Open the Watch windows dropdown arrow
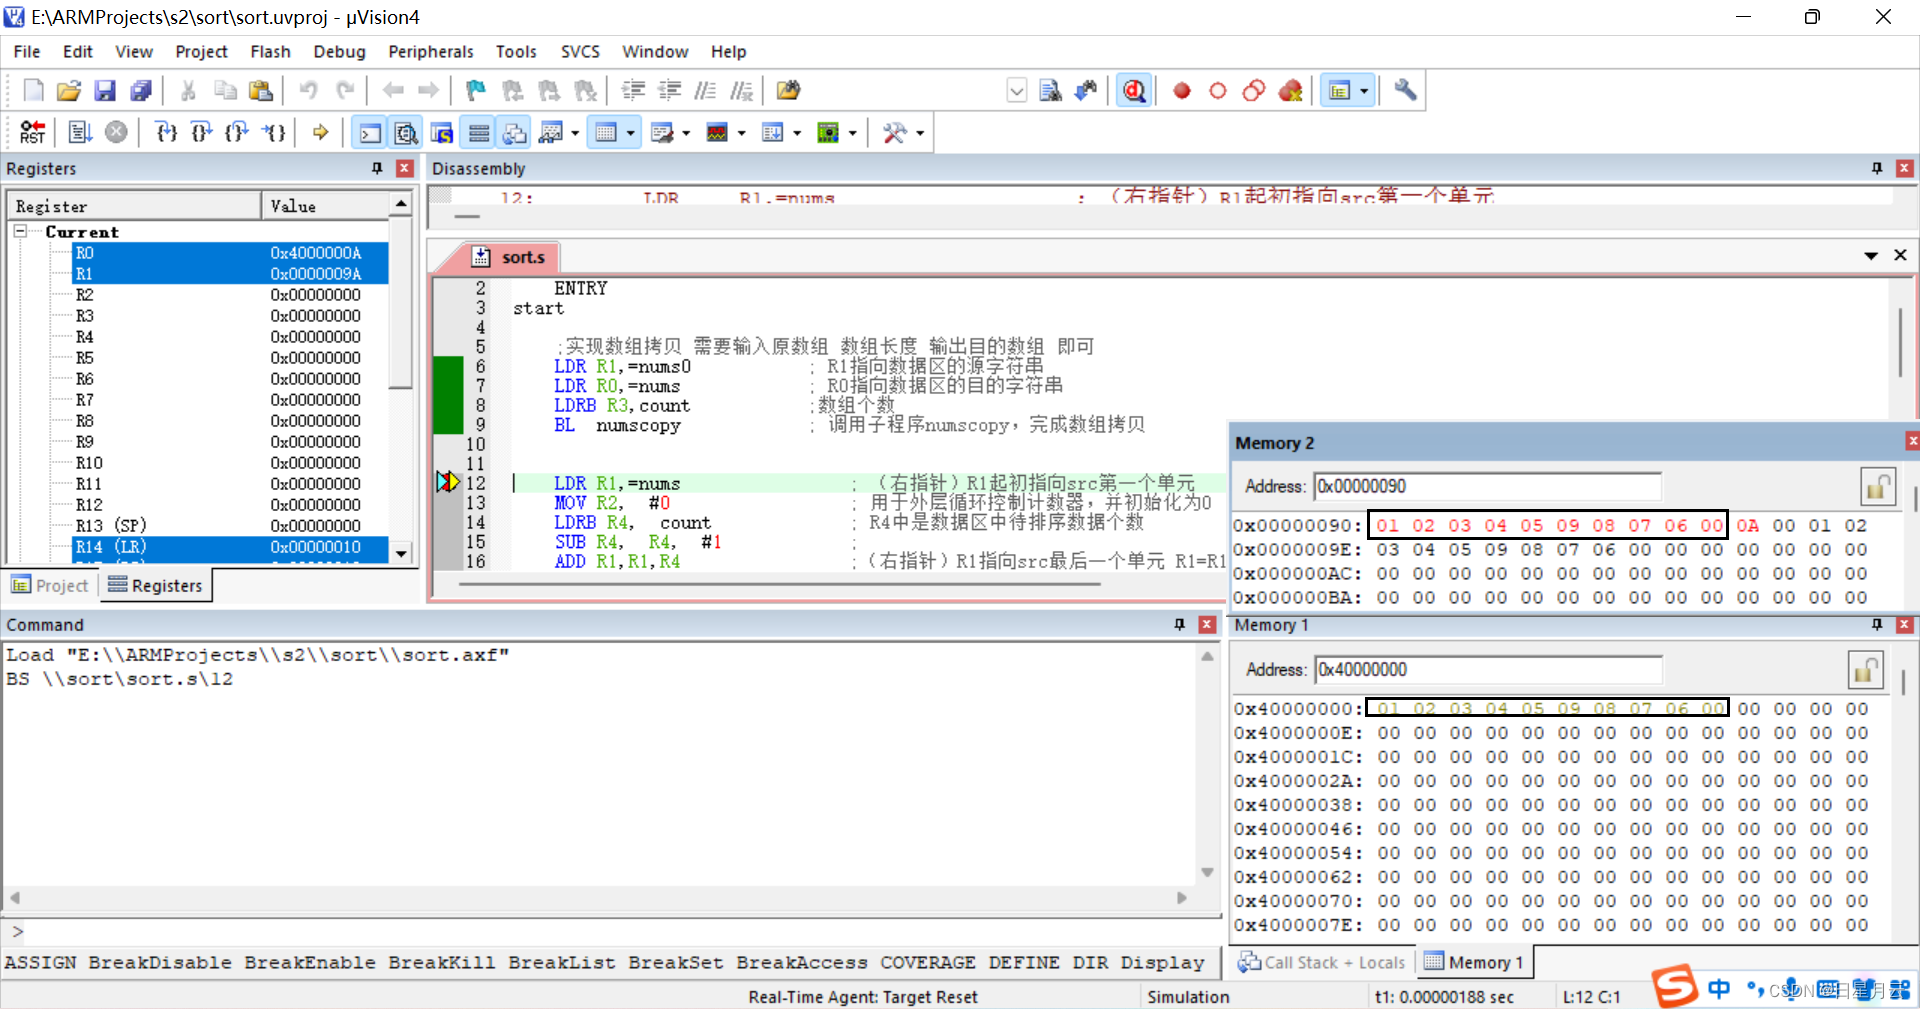Viewport: 1920px width, 1009px height. point(575,132)
